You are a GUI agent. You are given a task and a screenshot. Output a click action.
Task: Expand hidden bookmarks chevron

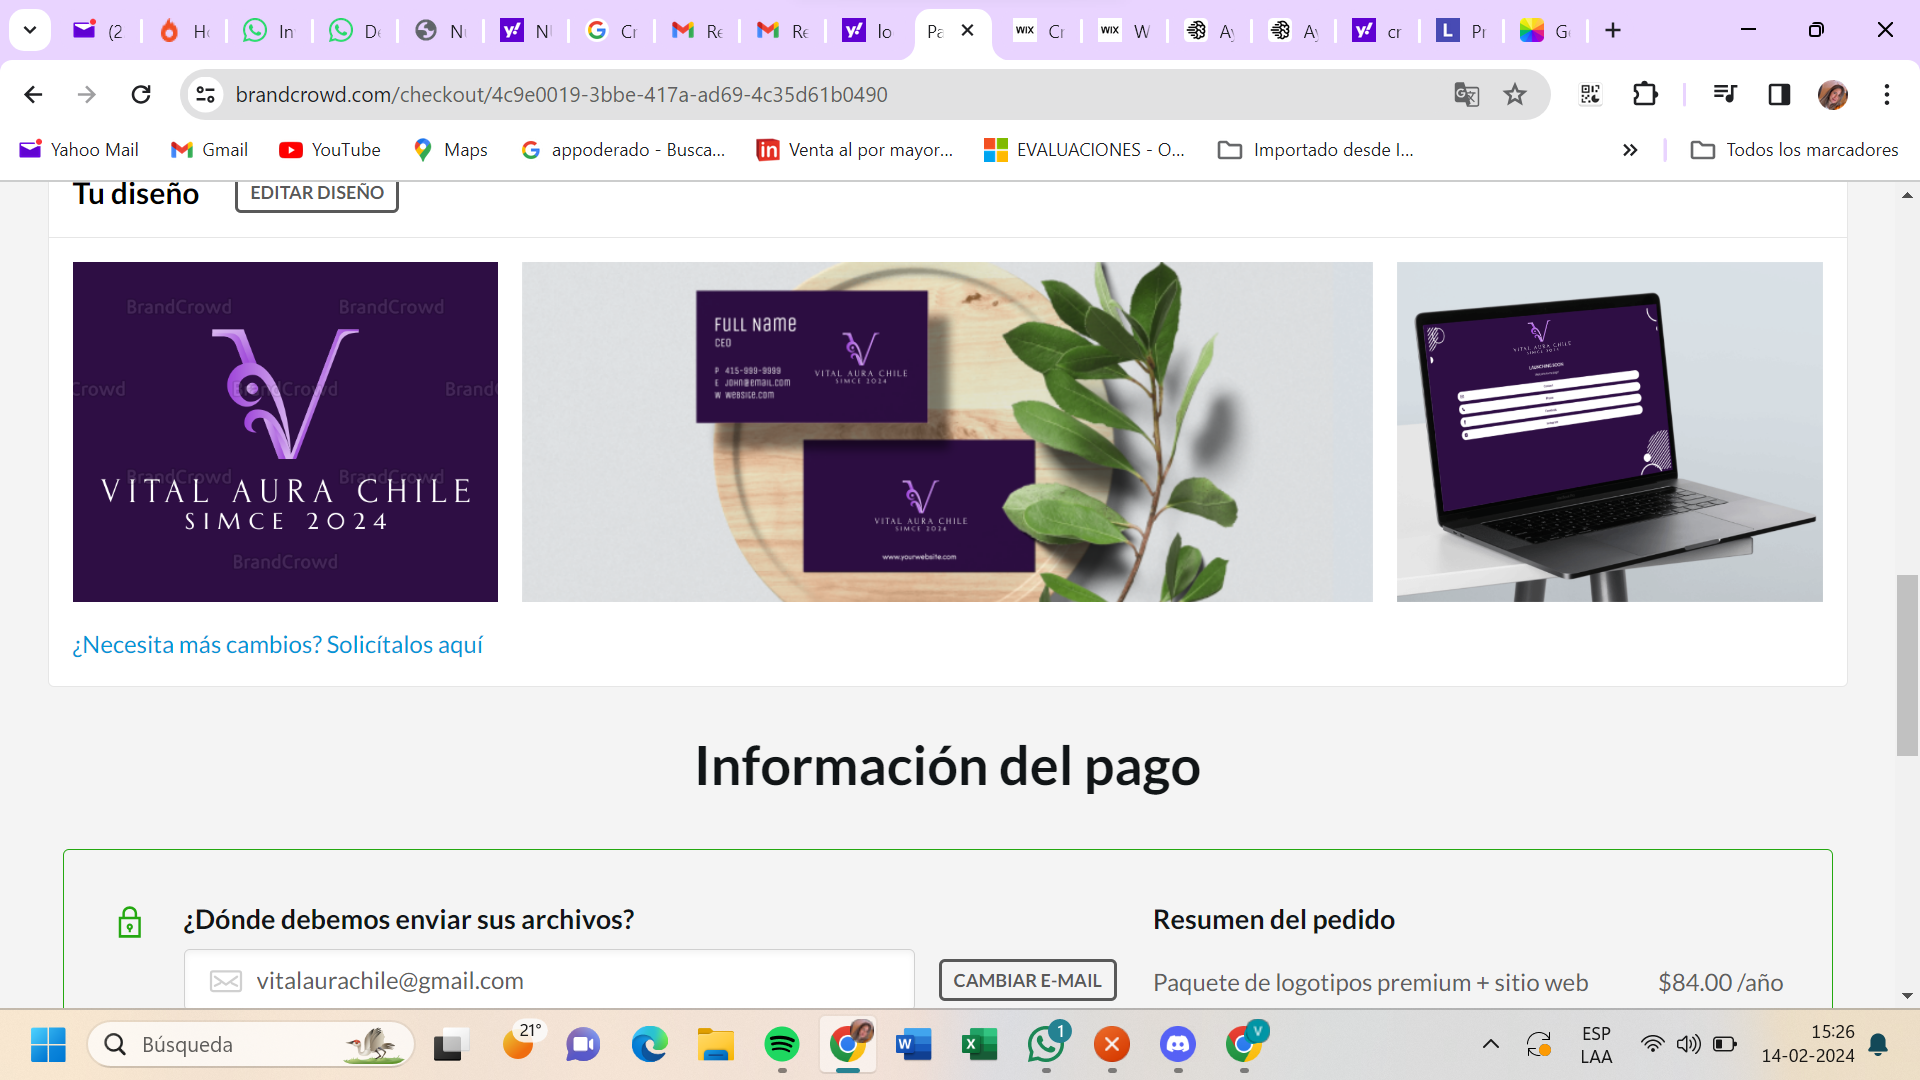click(x=1630, y=150)
